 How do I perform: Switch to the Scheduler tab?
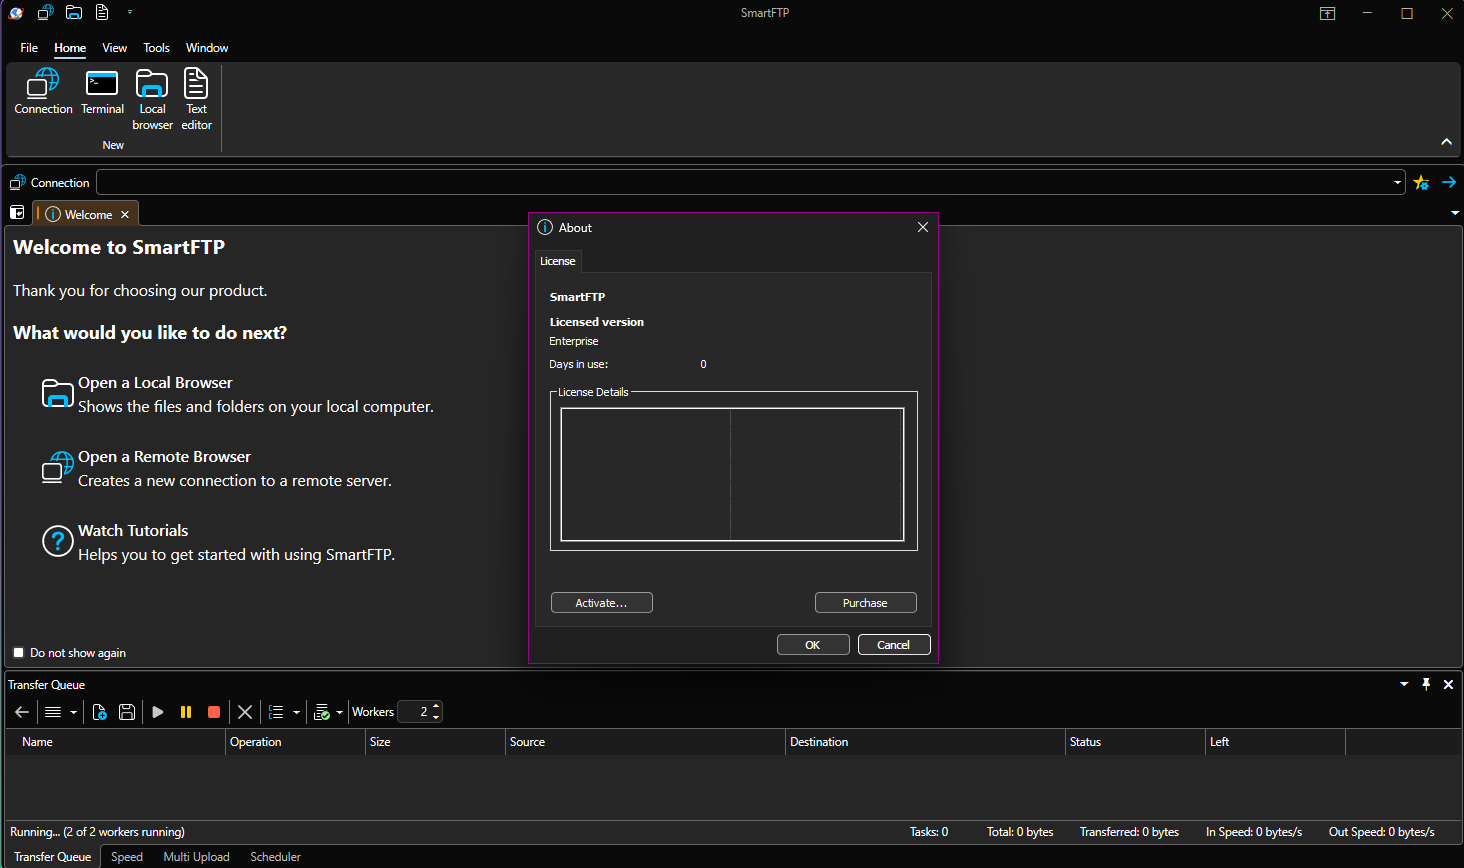pyautogui.click(x=276, y=857)
